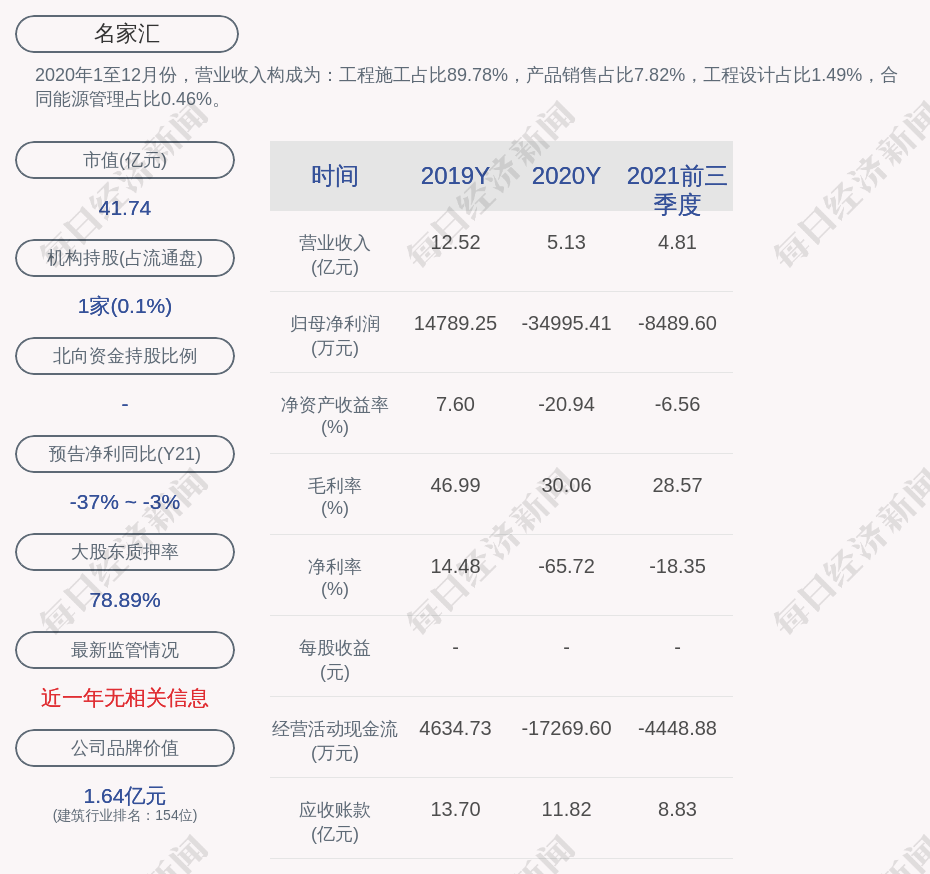Screen dimensions: 930x874
Task: Click the net profit value 14789.25
Action: click(455, 323)
